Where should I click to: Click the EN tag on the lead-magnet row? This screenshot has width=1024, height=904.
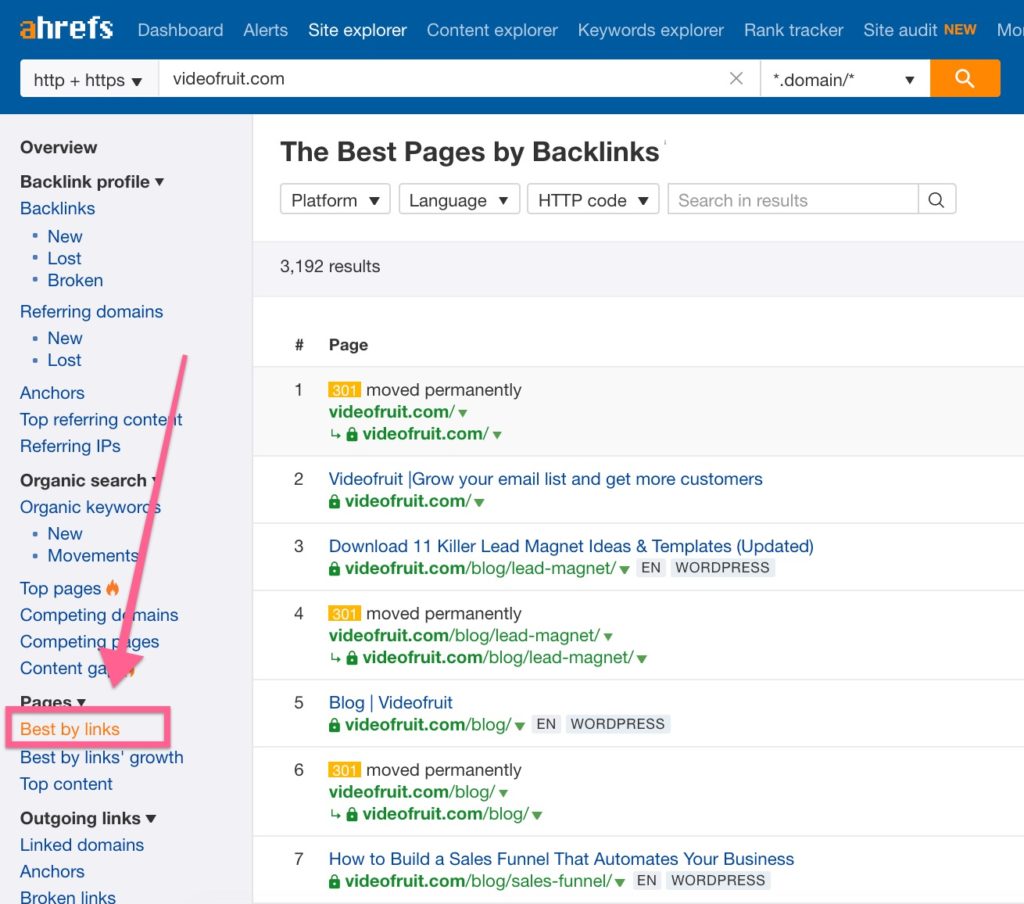tap(650, 568)
